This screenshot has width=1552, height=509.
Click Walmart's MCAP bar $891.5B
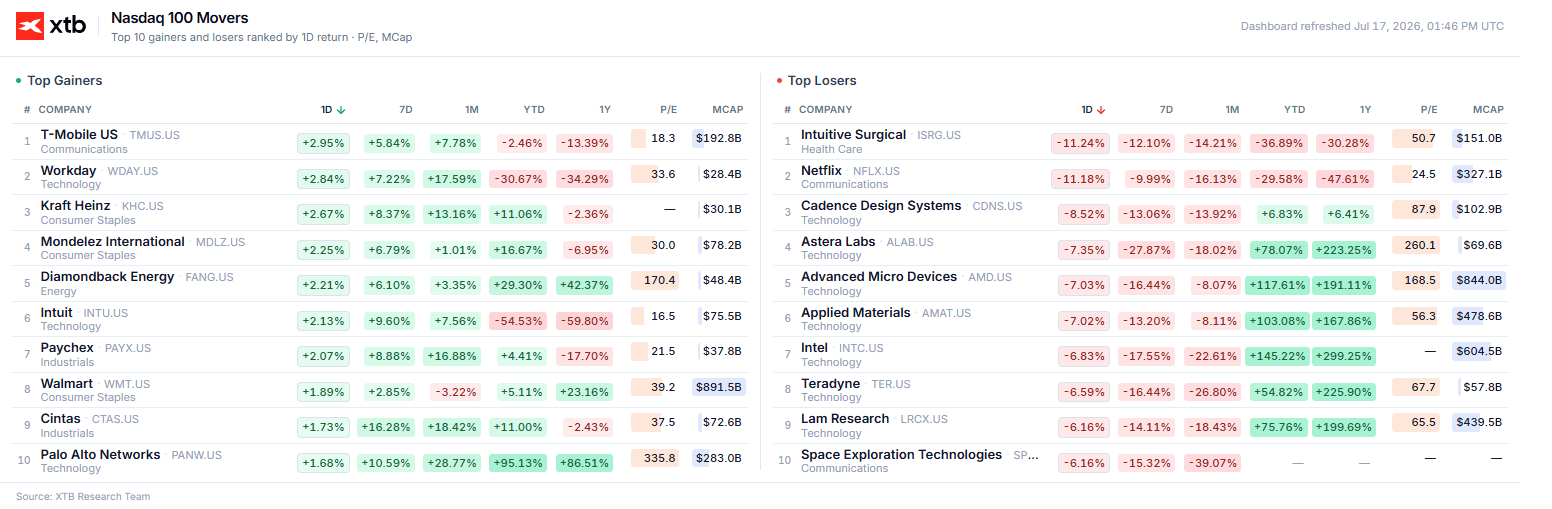pos(719,387)
